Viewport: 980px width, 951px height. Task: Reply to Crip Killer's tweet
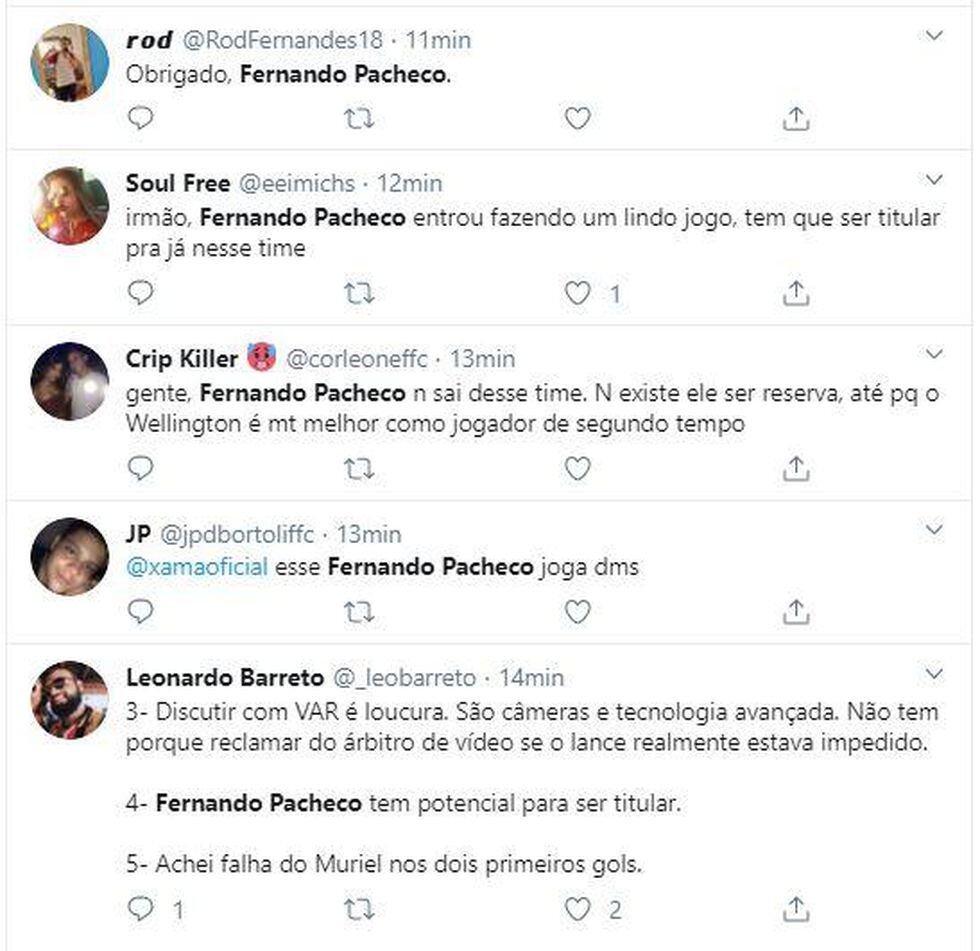(x=141, y=467)
